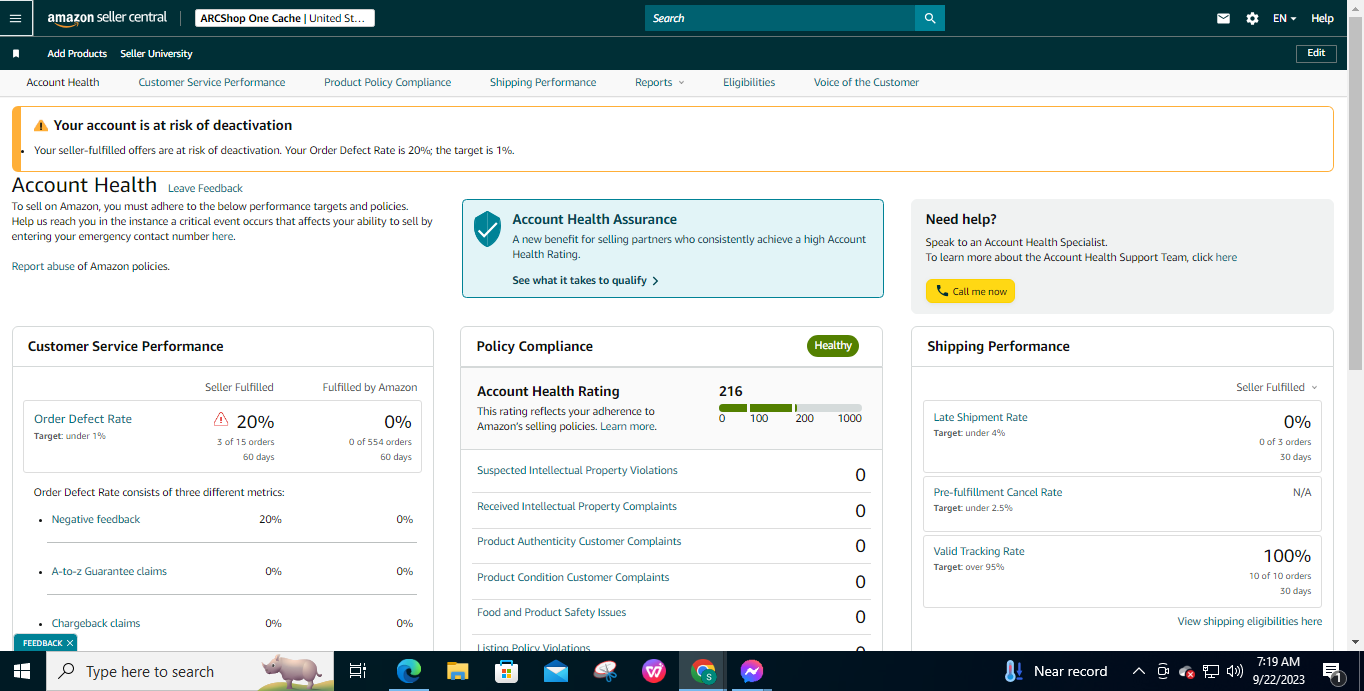The height and width of the screenshot is (691, 1364).
Task: Click the Windows Type here to search box
Action: tap(190, 671)
